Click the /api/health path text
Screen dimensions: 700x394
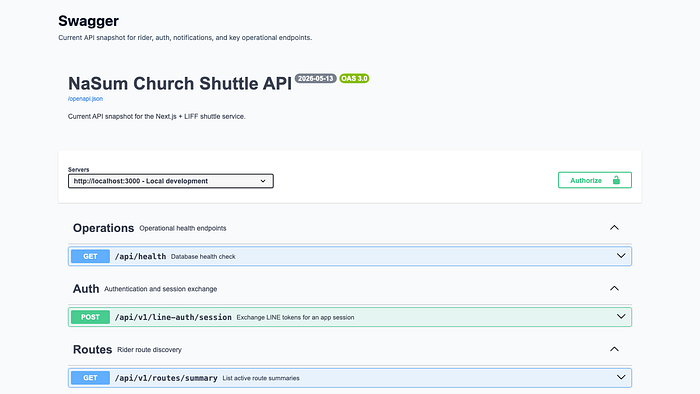pos(140,257)
